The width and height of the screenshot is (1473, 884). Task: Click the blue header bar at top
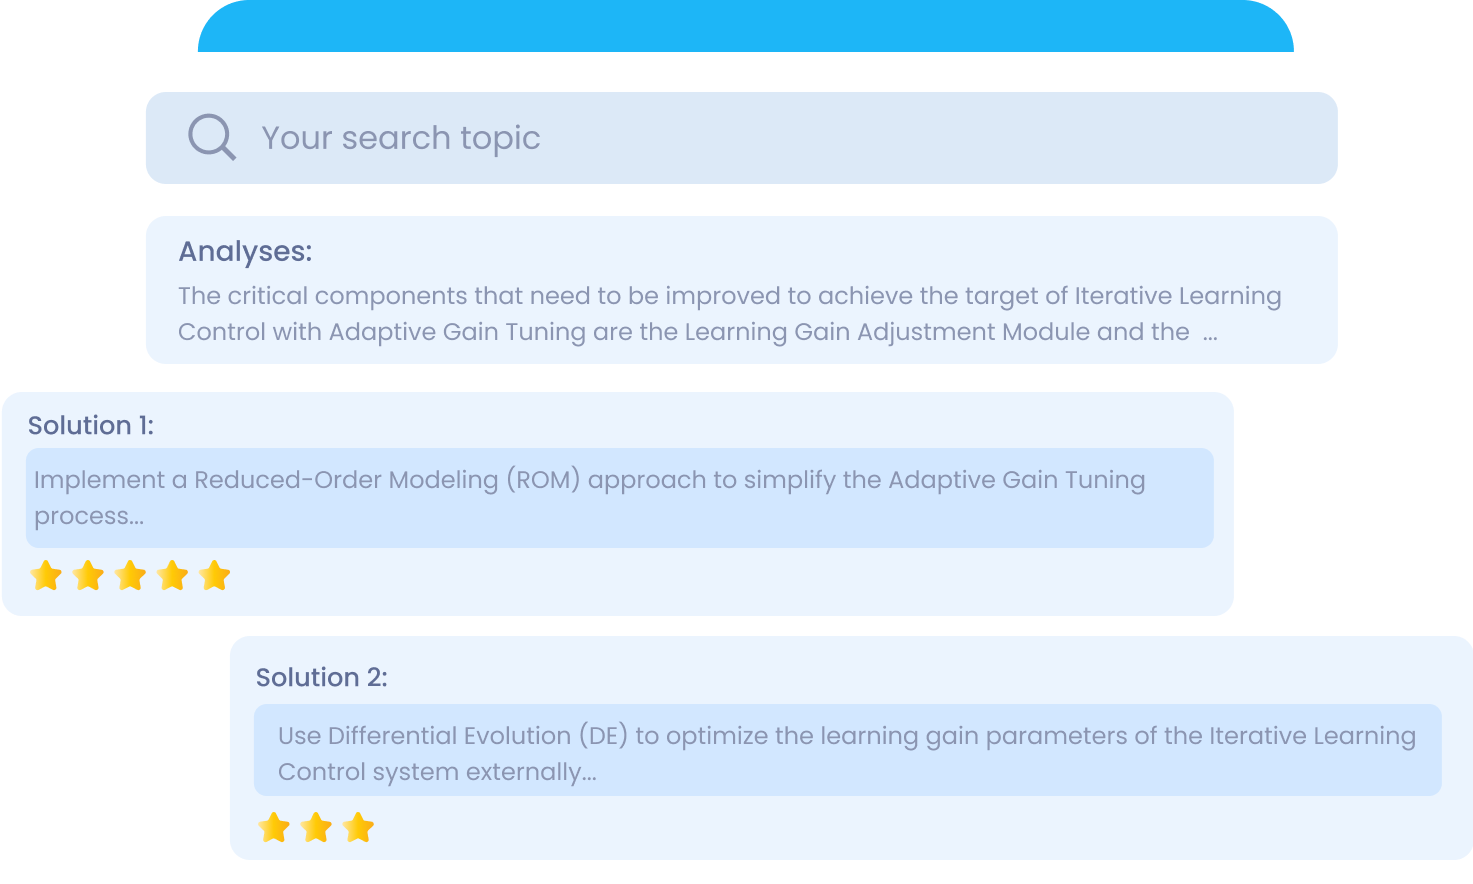click(x=746, y=26)
